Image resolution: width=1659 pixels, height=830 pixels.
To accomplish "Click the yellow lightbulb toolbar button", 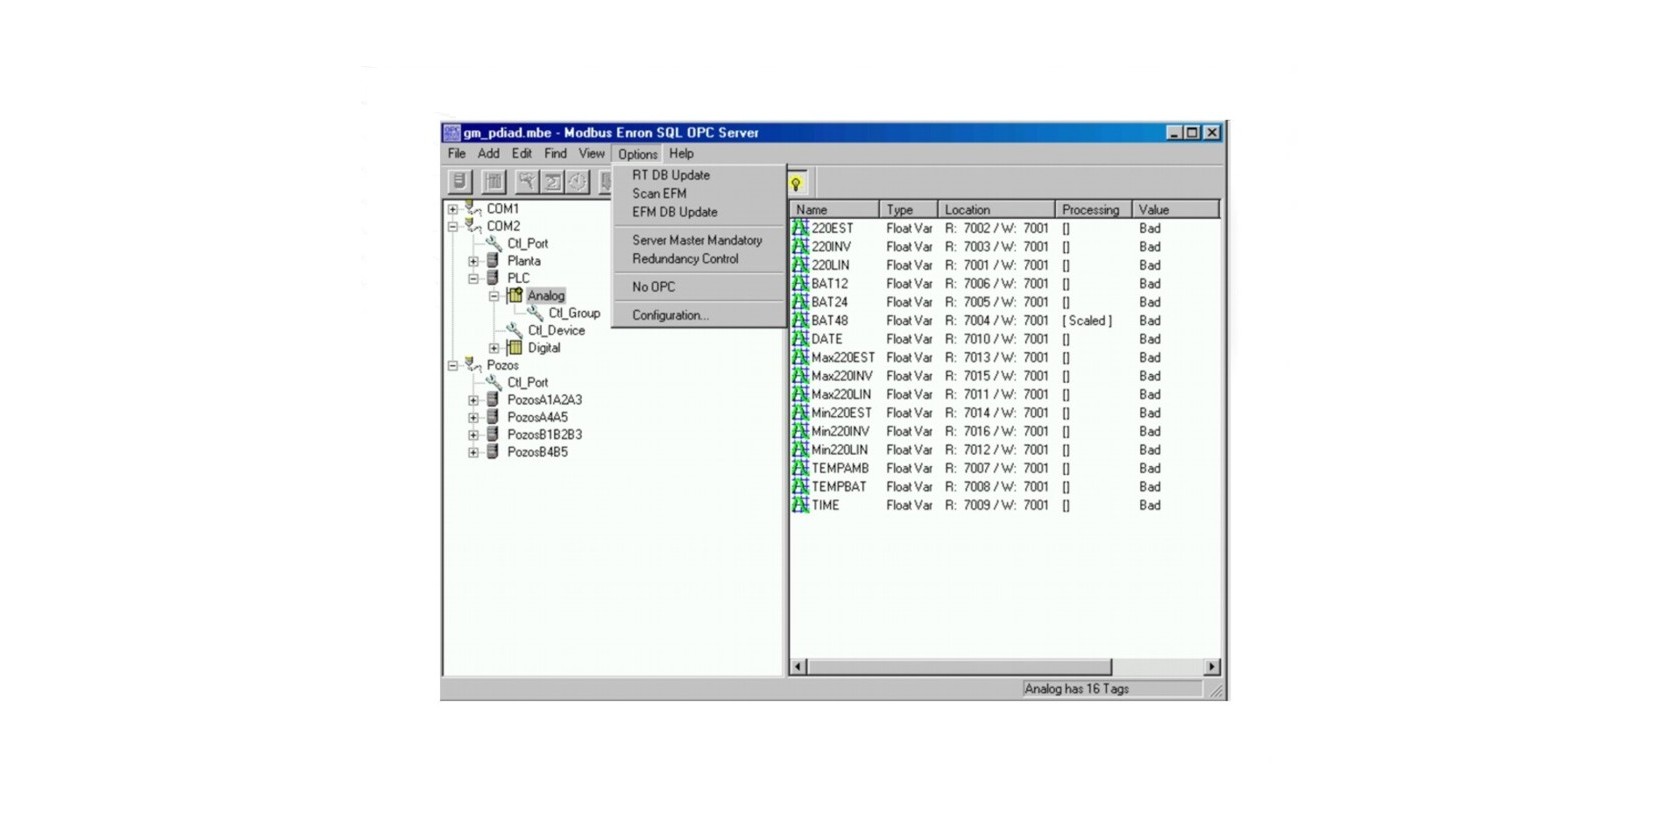I will (x=797, y=183).
